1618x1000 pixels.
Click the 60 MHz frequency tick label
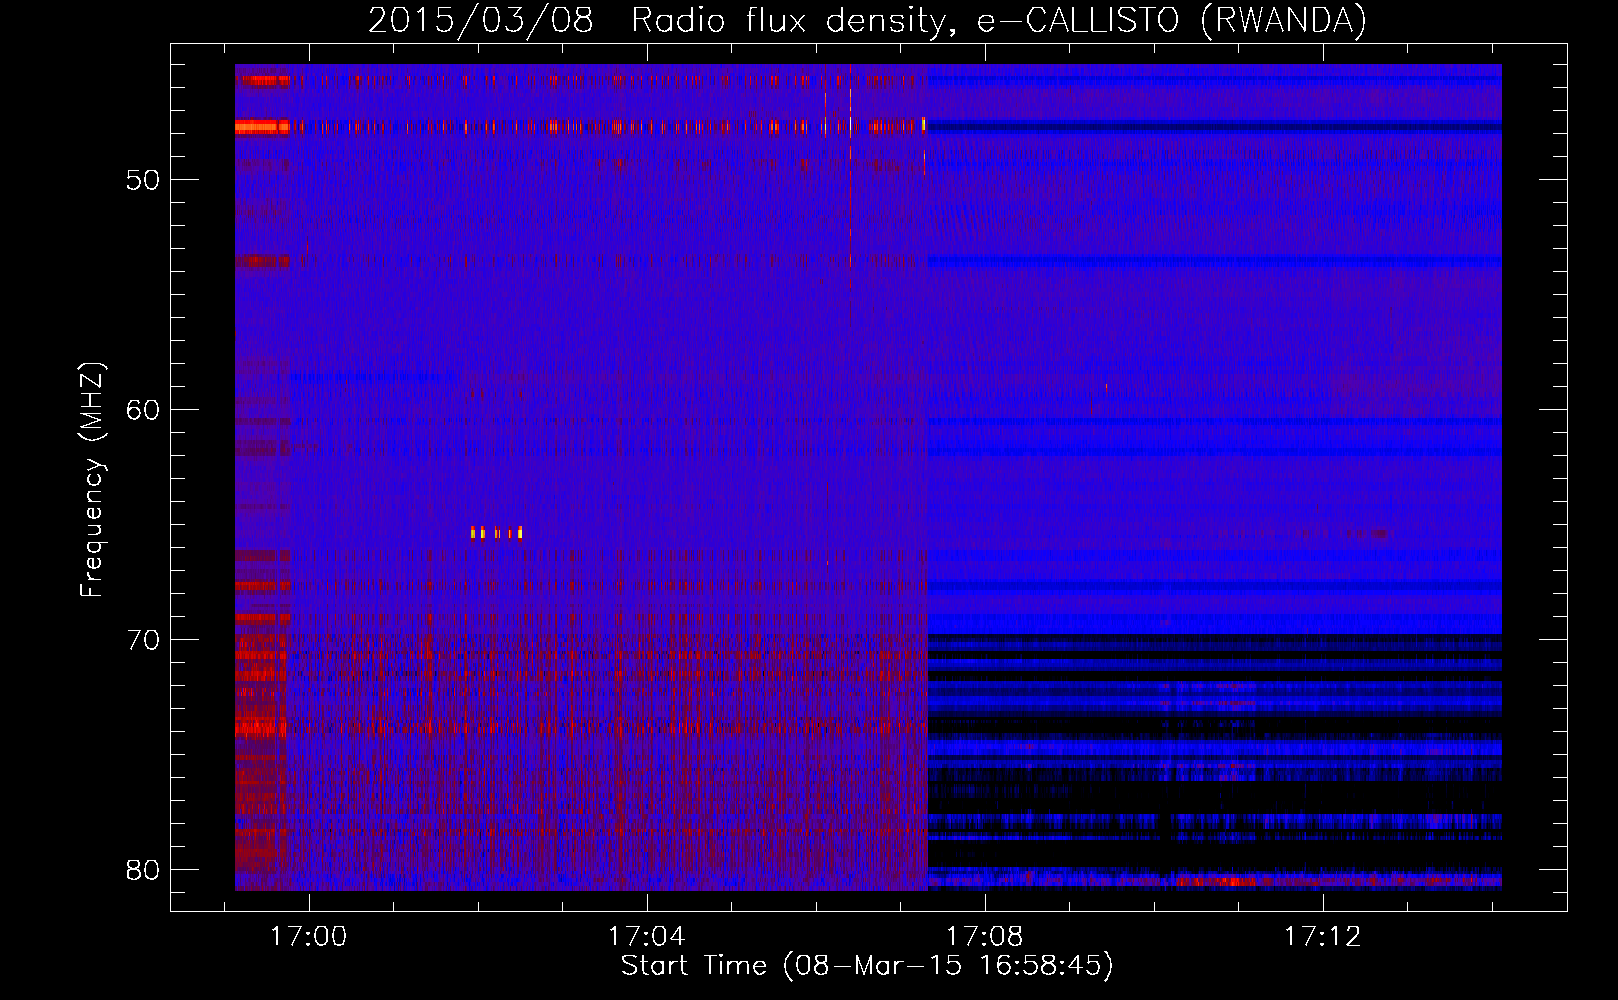coord(143,411)
